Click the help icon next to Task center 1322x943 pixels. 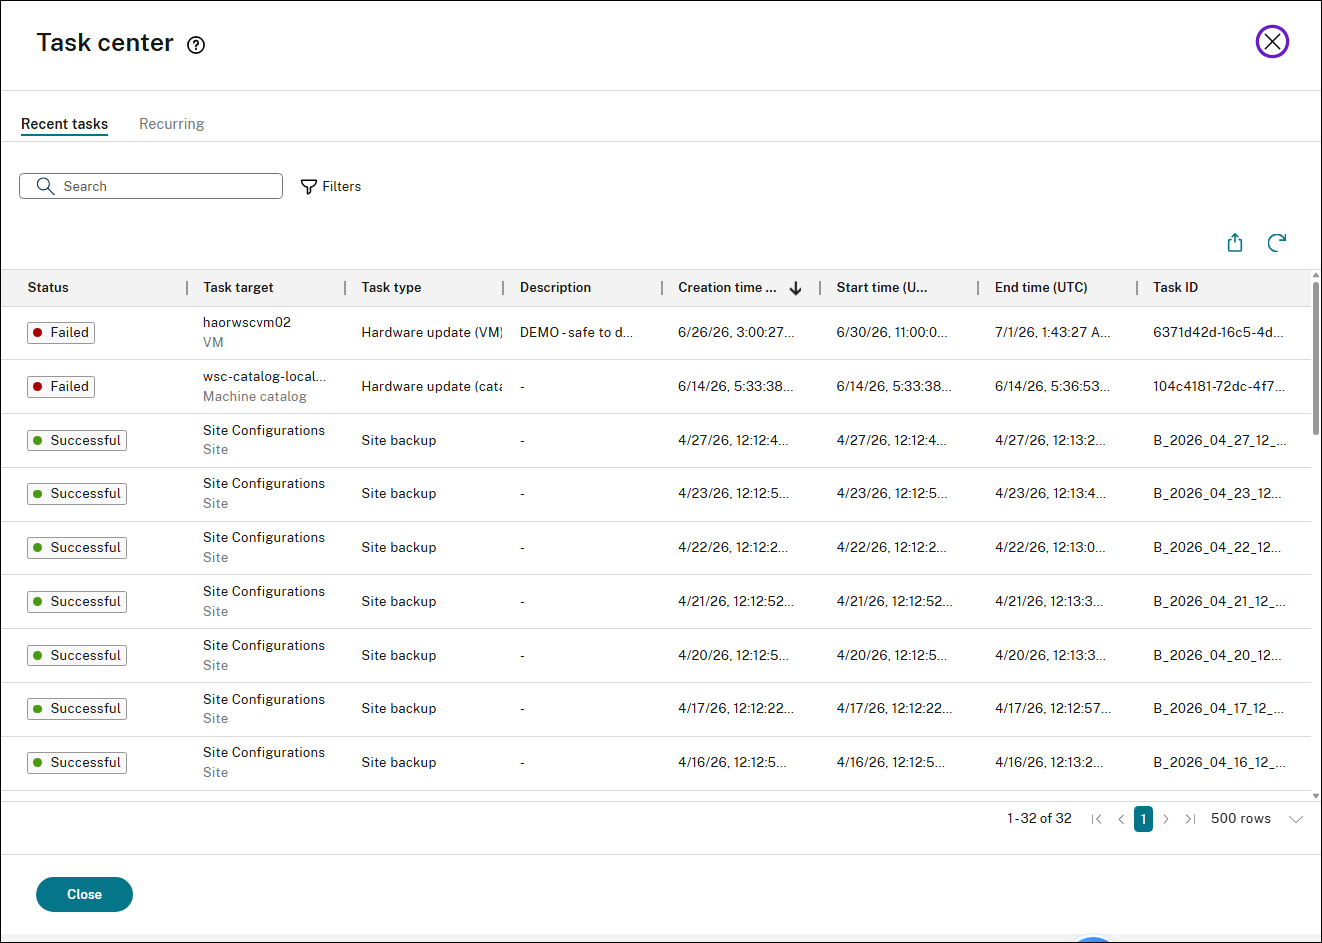point(196,45)
